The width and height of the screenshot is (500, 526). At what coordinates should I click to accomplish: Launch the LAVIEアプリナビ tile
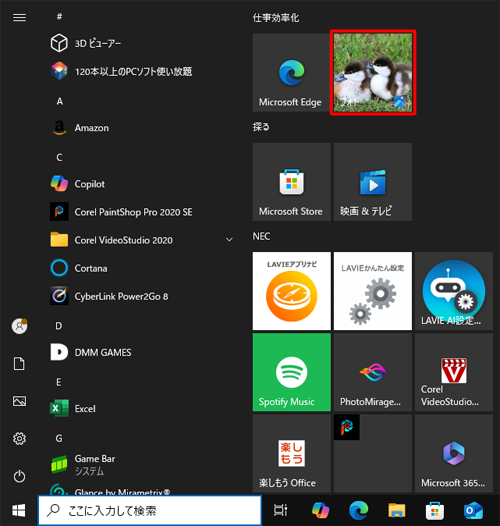pyautogui.click(x=291, y=291)
